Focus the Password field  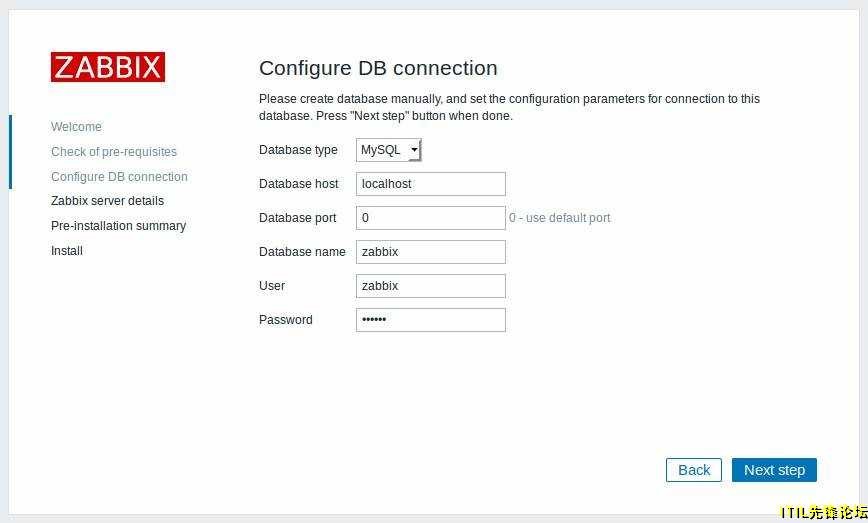pos(430,320)
